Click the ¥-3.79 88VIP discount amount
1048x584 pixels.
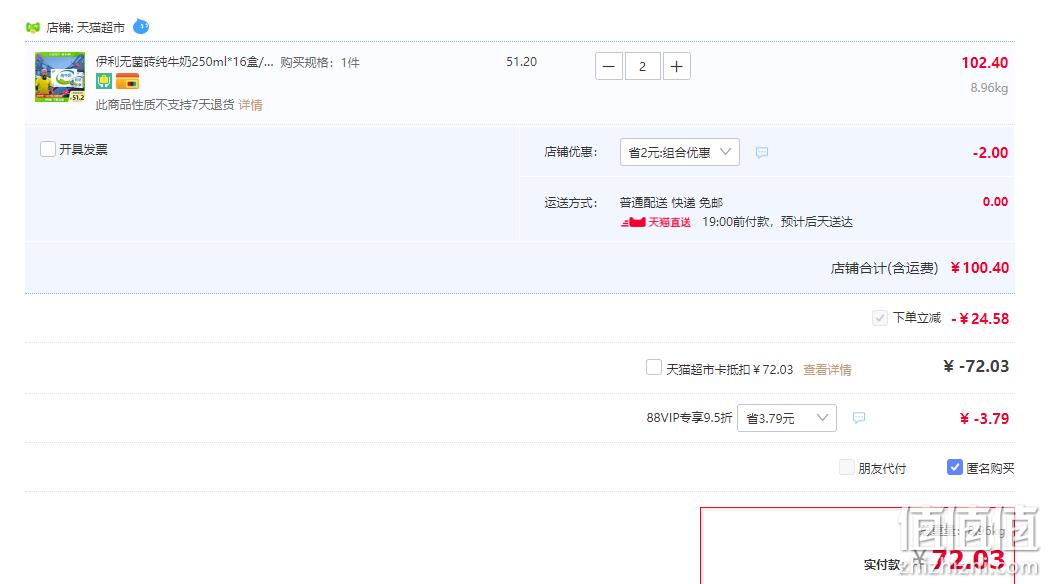tap(985, 419)
